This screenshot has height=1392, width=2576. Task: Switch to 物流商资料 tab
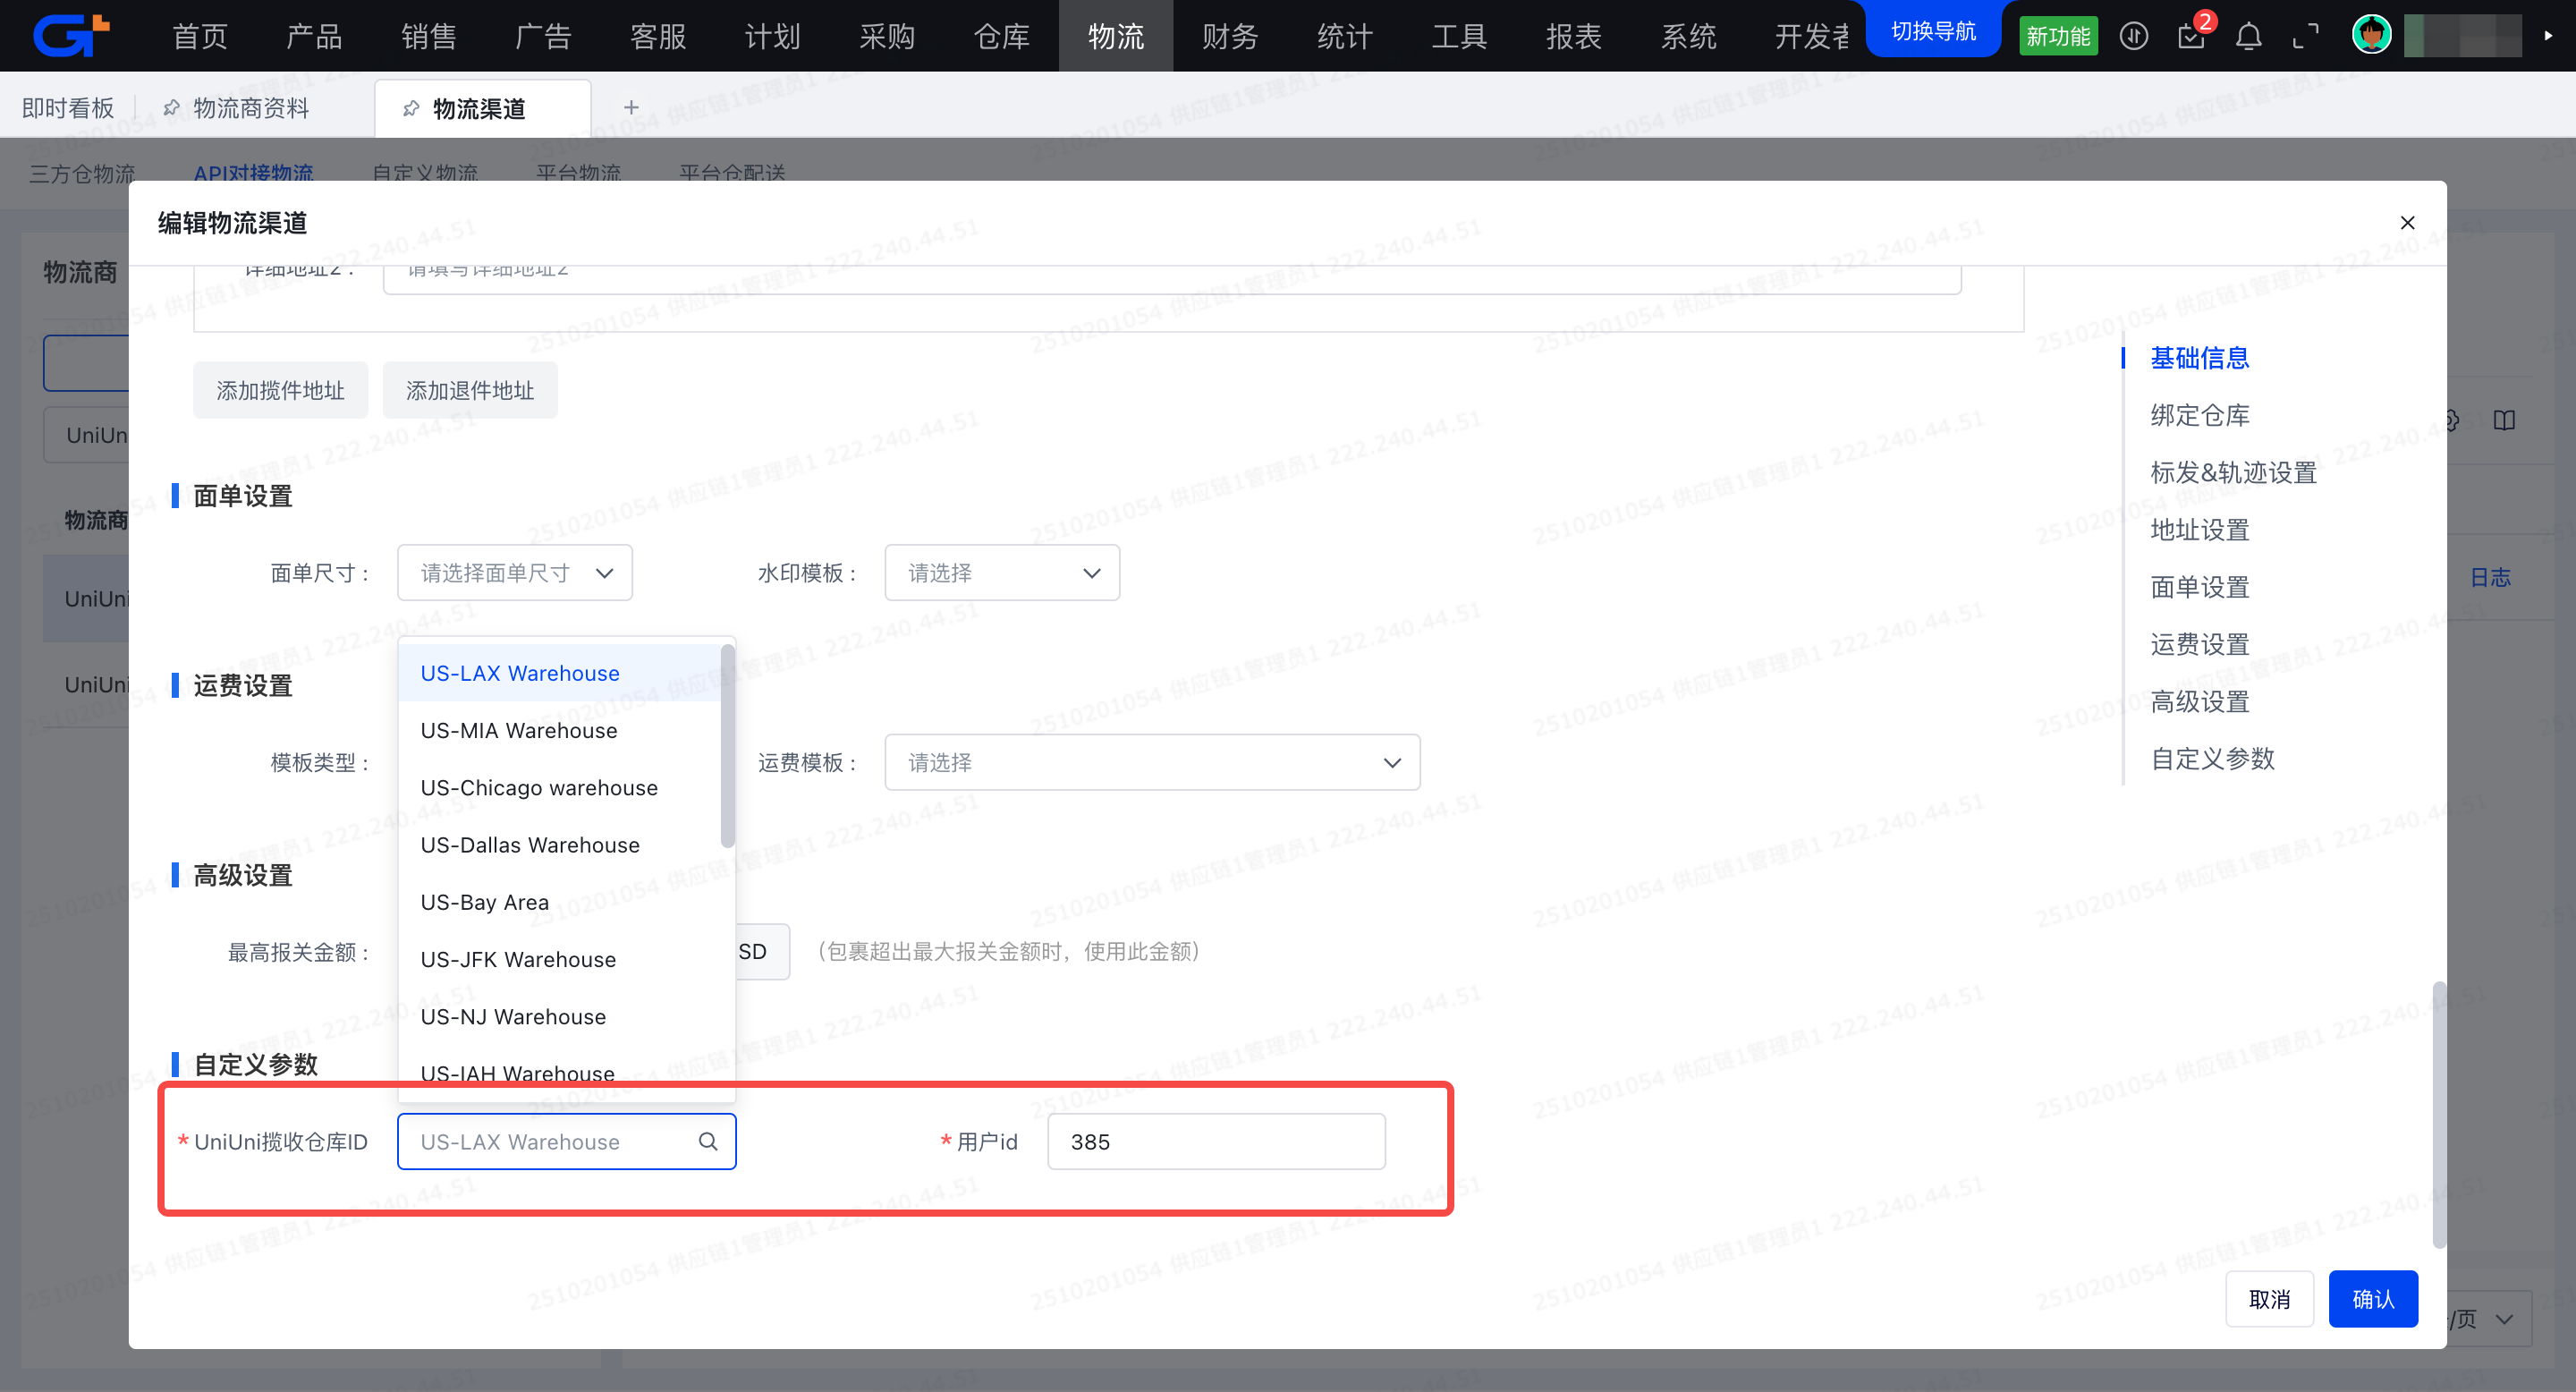point(250,108)
